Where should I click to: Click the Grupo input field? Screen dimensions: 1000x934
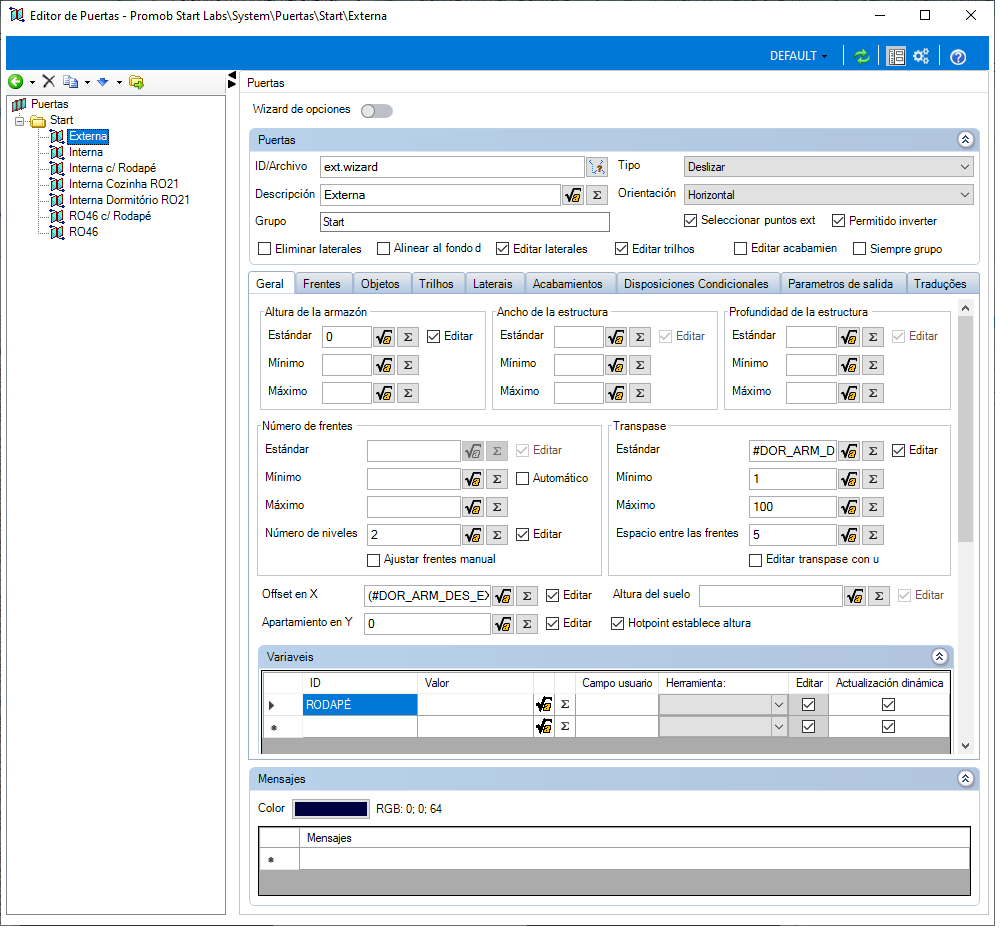[465, 222]
